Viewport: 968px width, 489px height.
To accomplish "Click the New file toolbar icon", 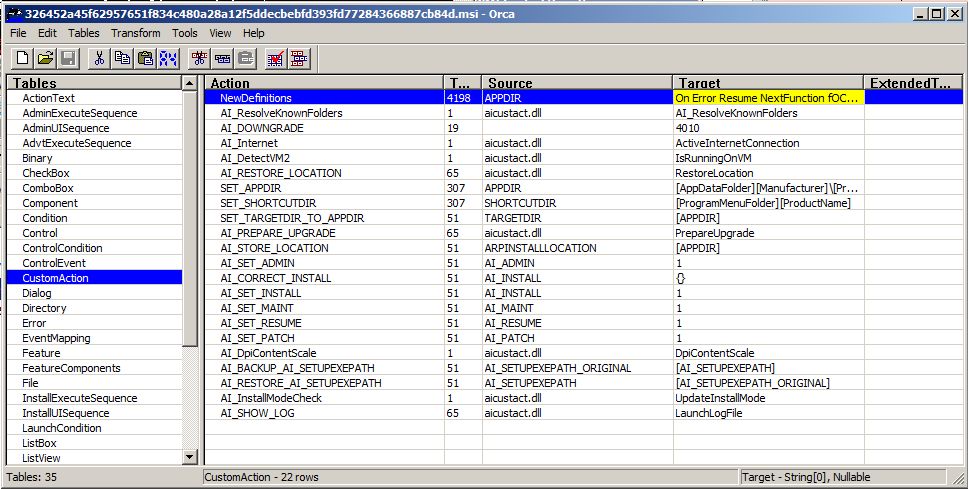I will tap(20, 58).
